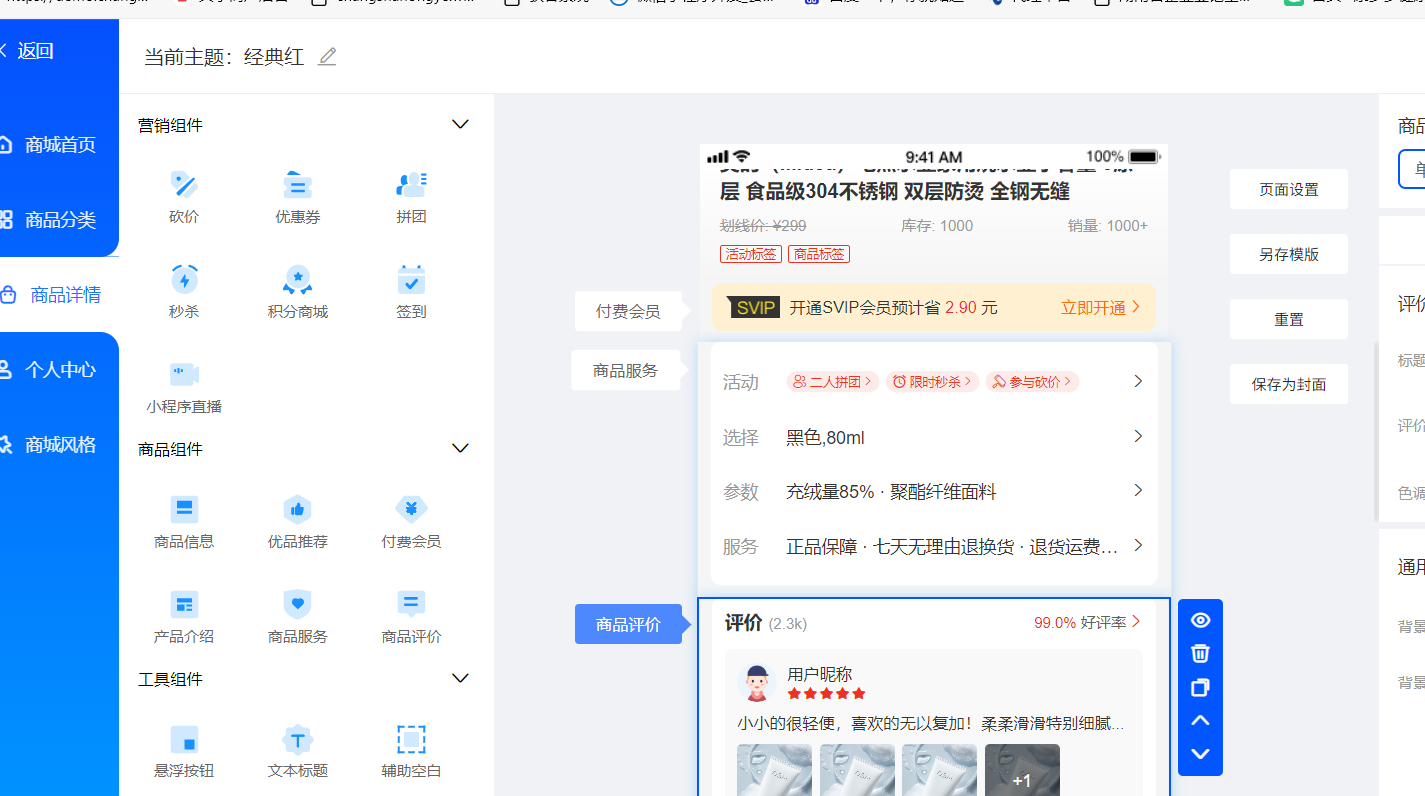Select the 积分商城 points mall icon
The width and height of the screenshot is (1425, 796).
298,279
